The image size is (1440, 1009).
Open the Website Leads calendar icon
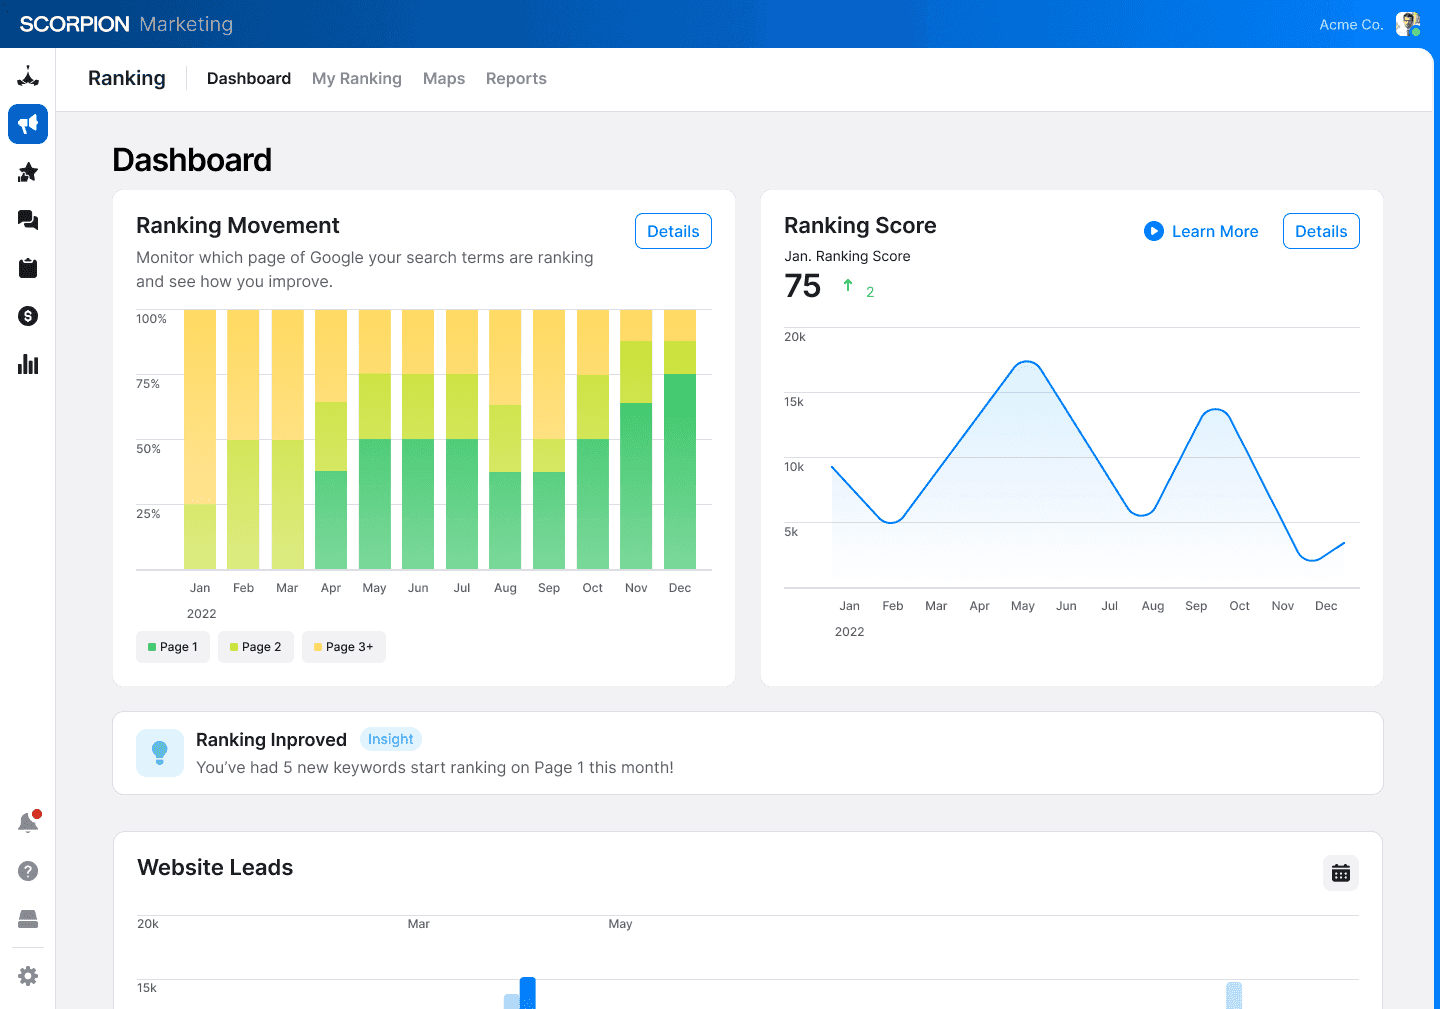(1340, 872)
